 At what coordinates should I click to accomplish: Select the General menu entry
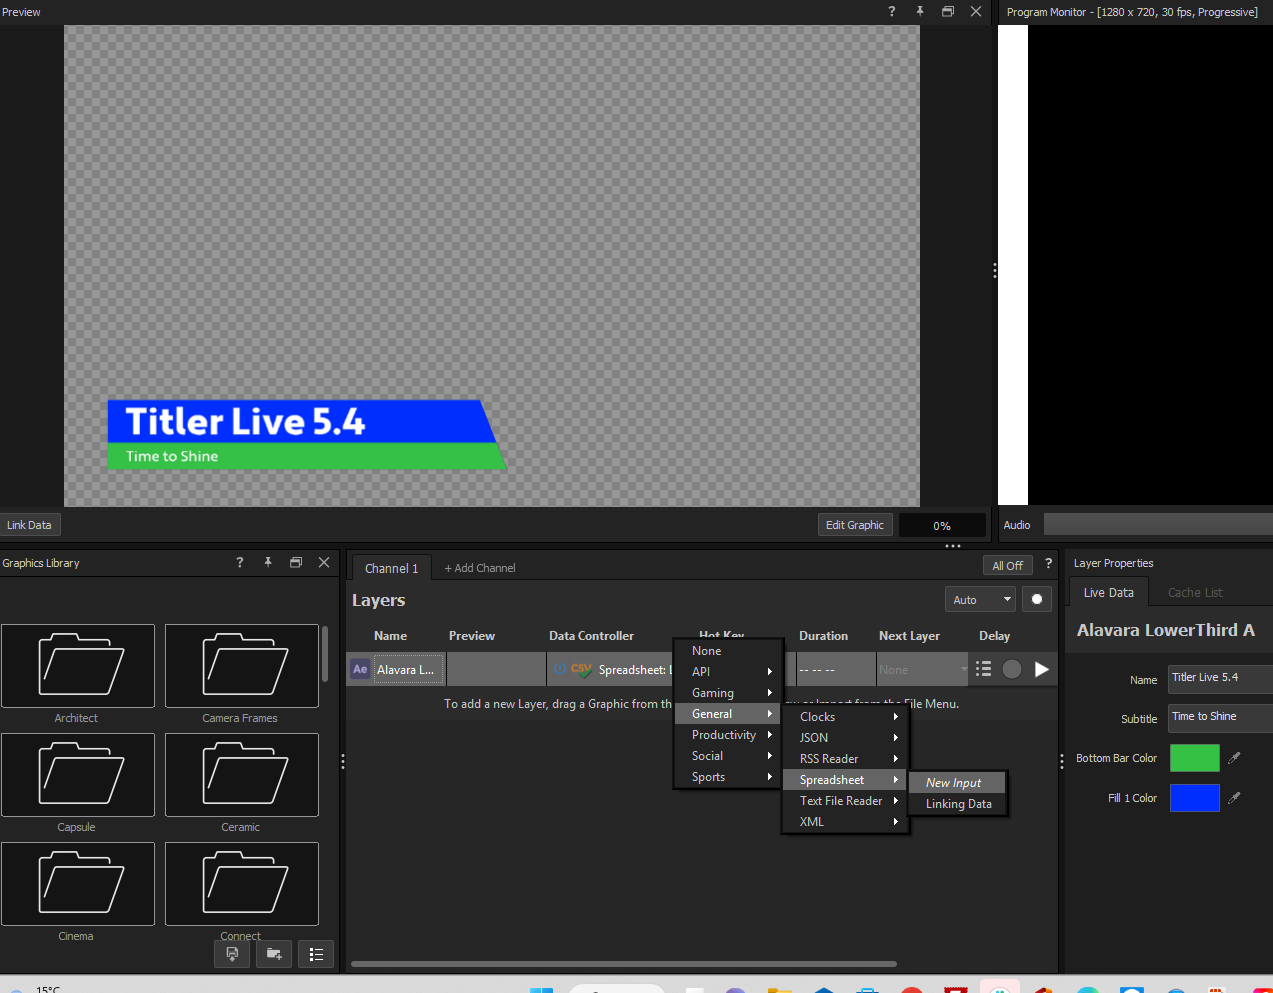click(x=727, y=714)
